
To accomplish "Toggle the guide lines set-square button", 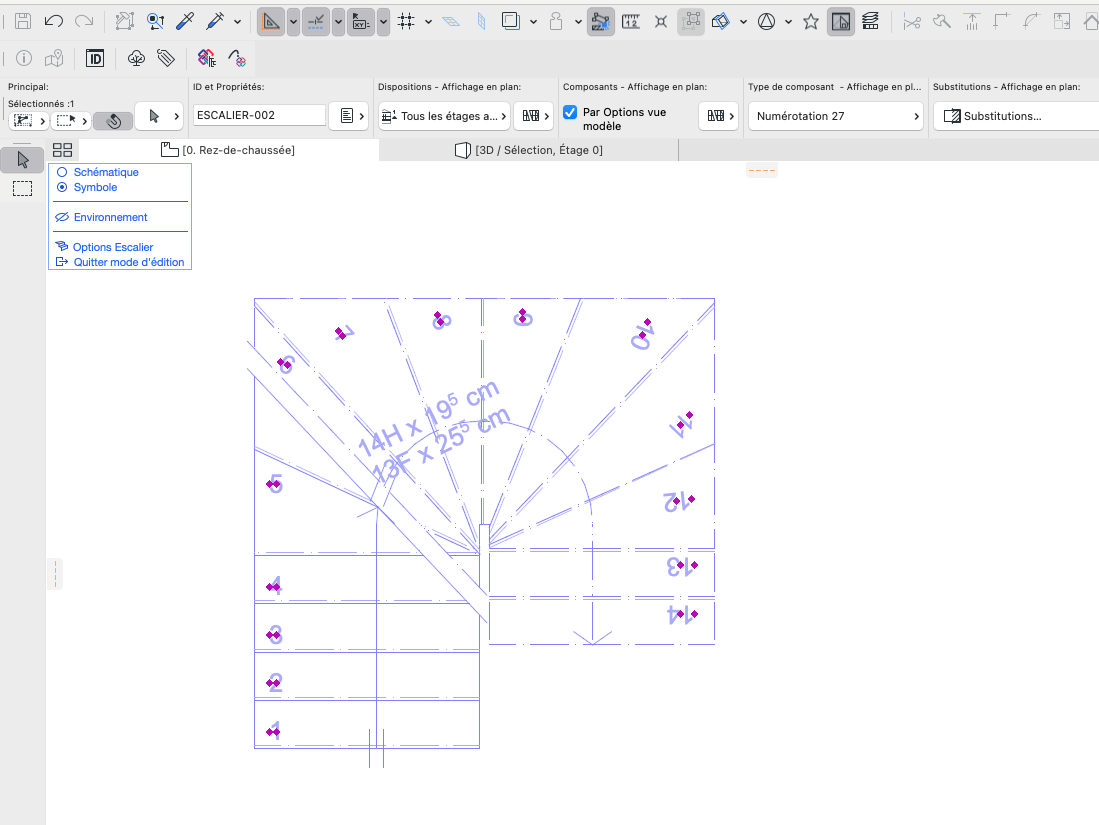I will coord(271,22).
